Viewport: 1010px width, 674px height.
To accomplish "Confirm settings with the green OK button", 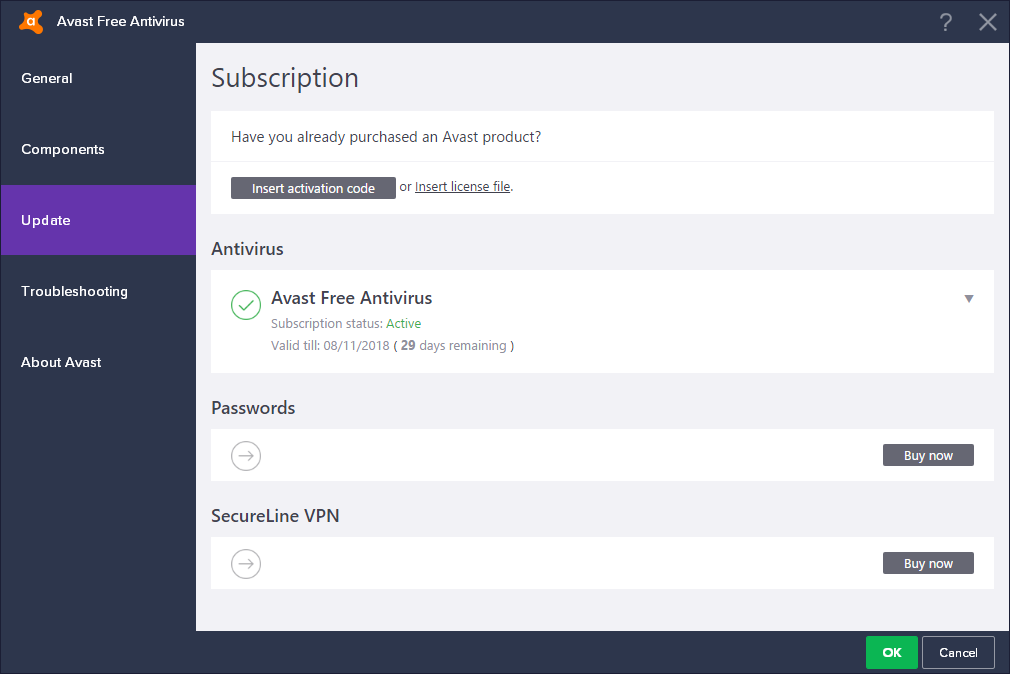I will (891, 653).
